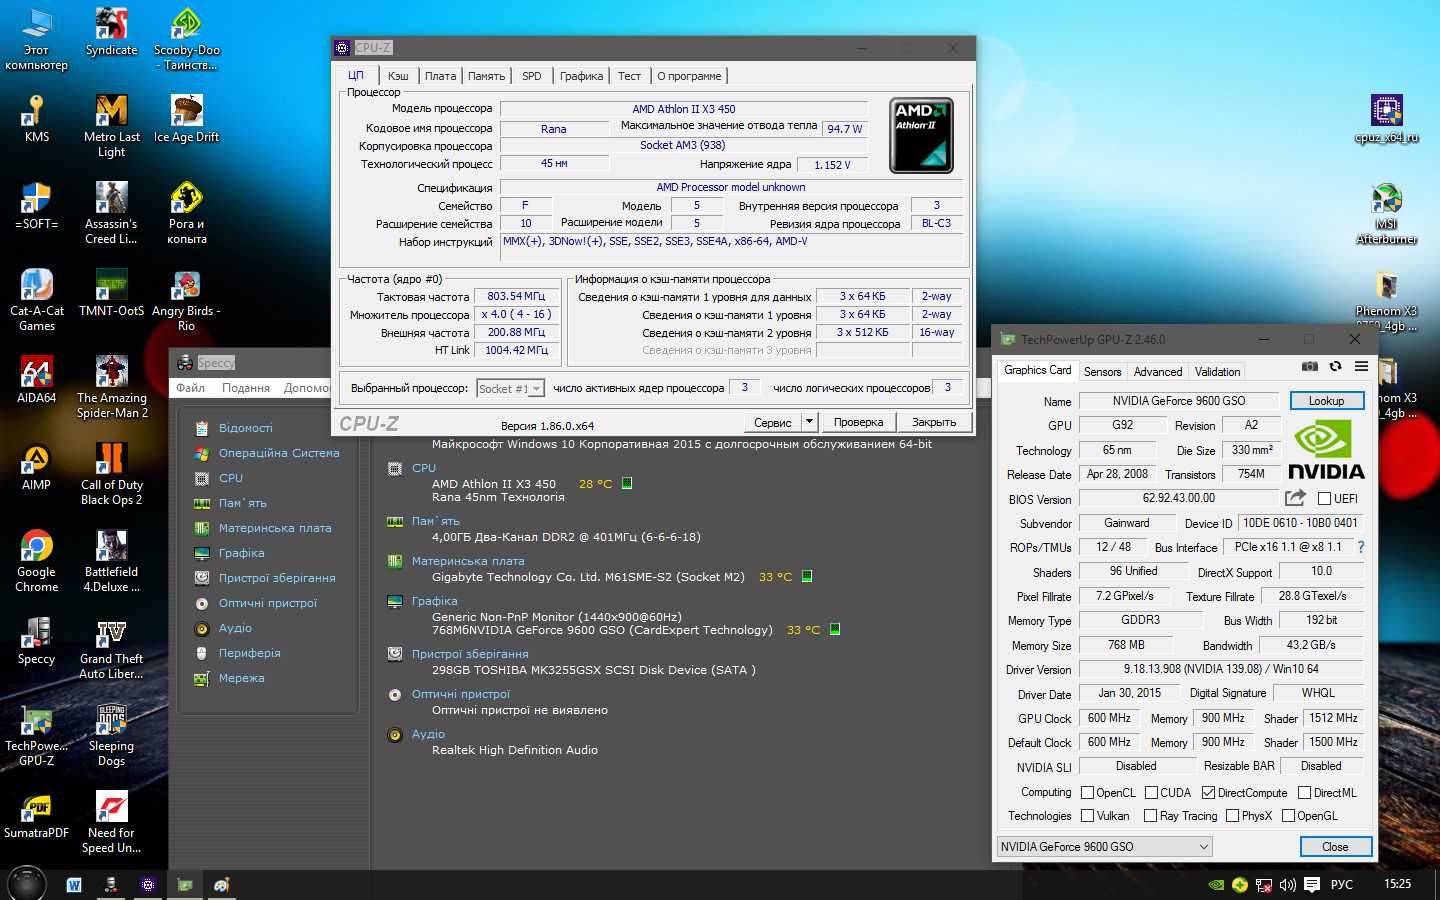Toggle the Ray Tracing checkbox
The width and height of the screenshot is (1440, 900).
pyautogui.click(x=1150, y=816)
